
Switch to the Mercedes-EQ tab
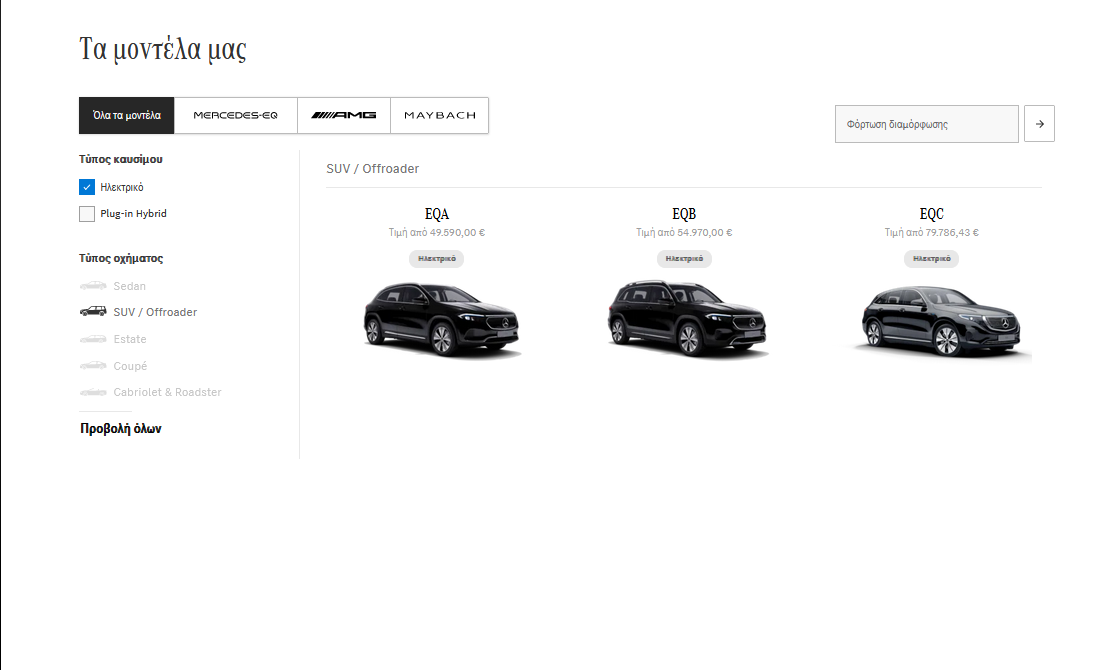click(x=235, y=116)
